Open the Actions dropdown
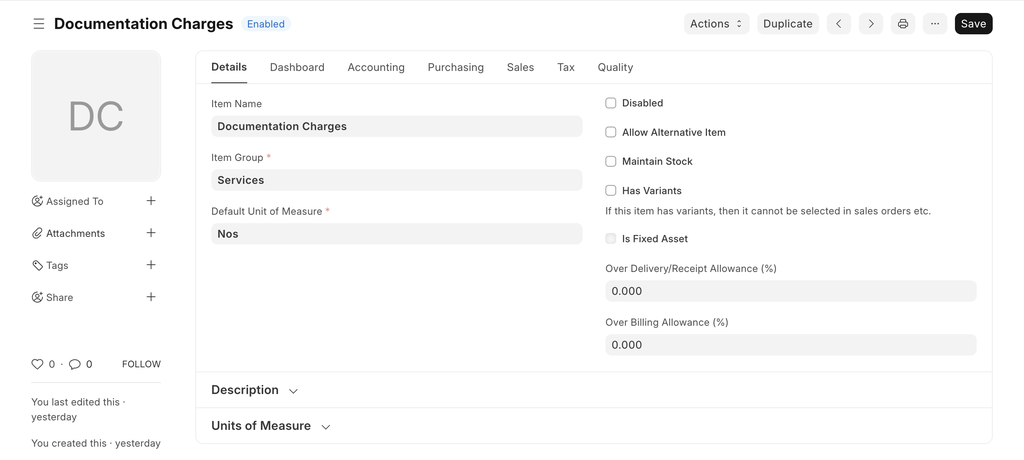This screenshot has width=1024, height=460. click(716, 24)
